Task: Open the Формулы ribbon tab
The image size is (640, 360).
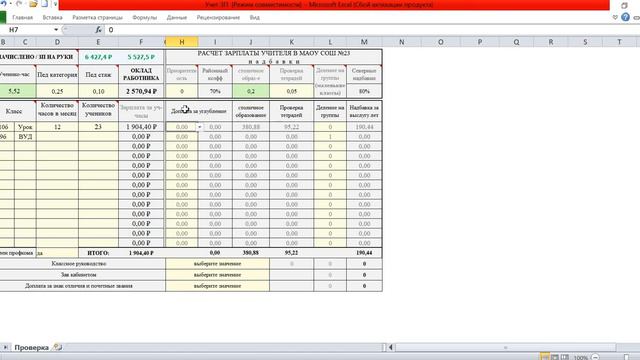Action: click(x=144, y=18)
